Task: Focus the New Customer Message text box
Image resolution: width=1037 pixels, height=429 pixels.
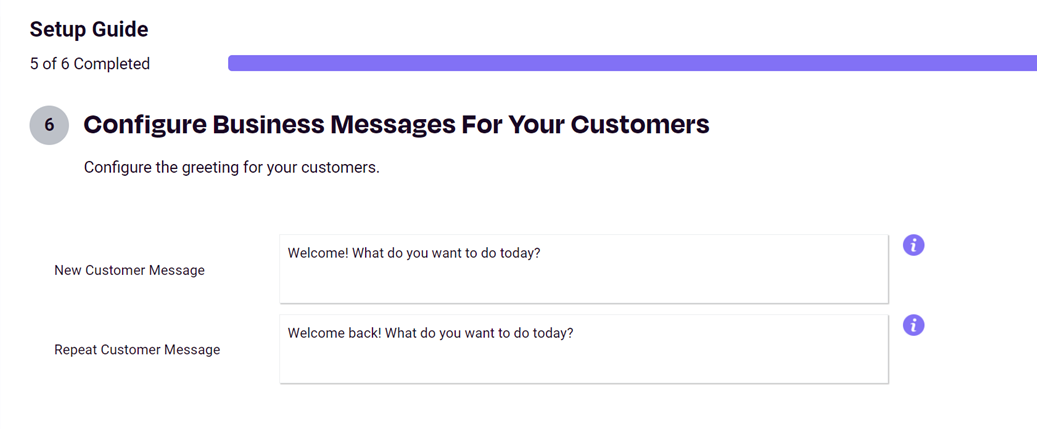Action: pyautogui.click(x=584, y=269)
